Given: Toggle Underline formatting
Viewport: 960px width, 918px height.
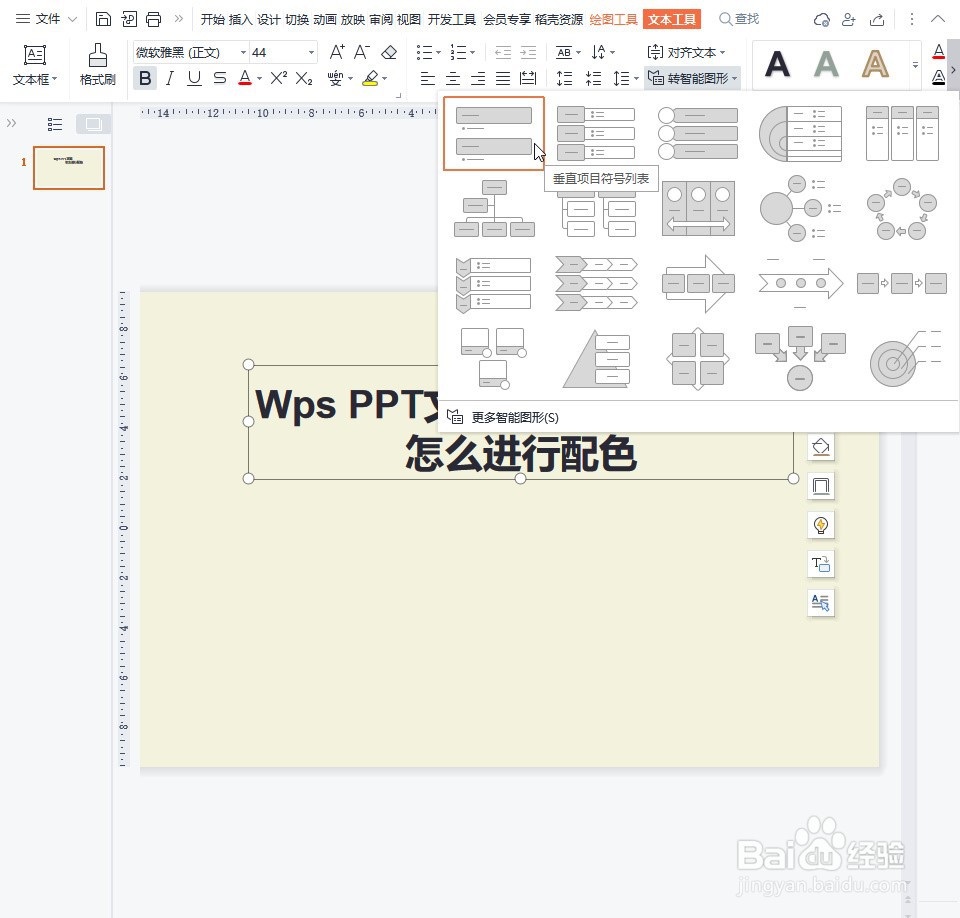Looking at the screenshot, I should click(194, 78).
